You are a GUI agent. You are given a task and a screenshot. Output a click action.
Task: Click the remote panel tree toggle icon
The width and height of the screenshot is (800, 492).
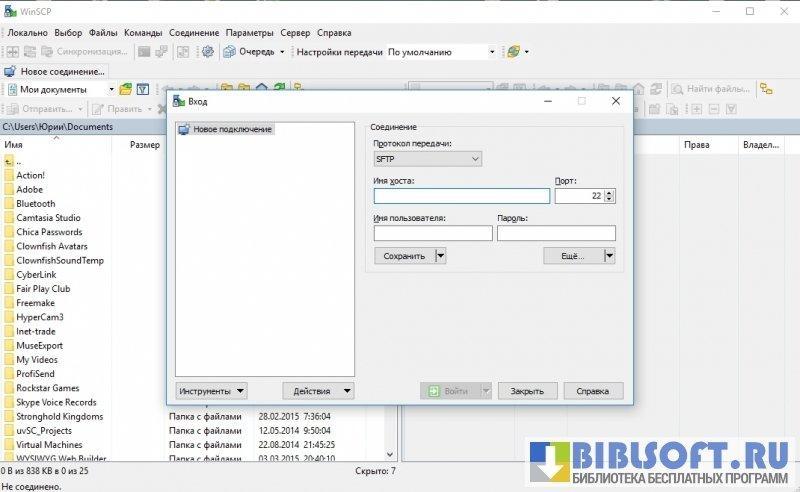click(x=766, y=89)
